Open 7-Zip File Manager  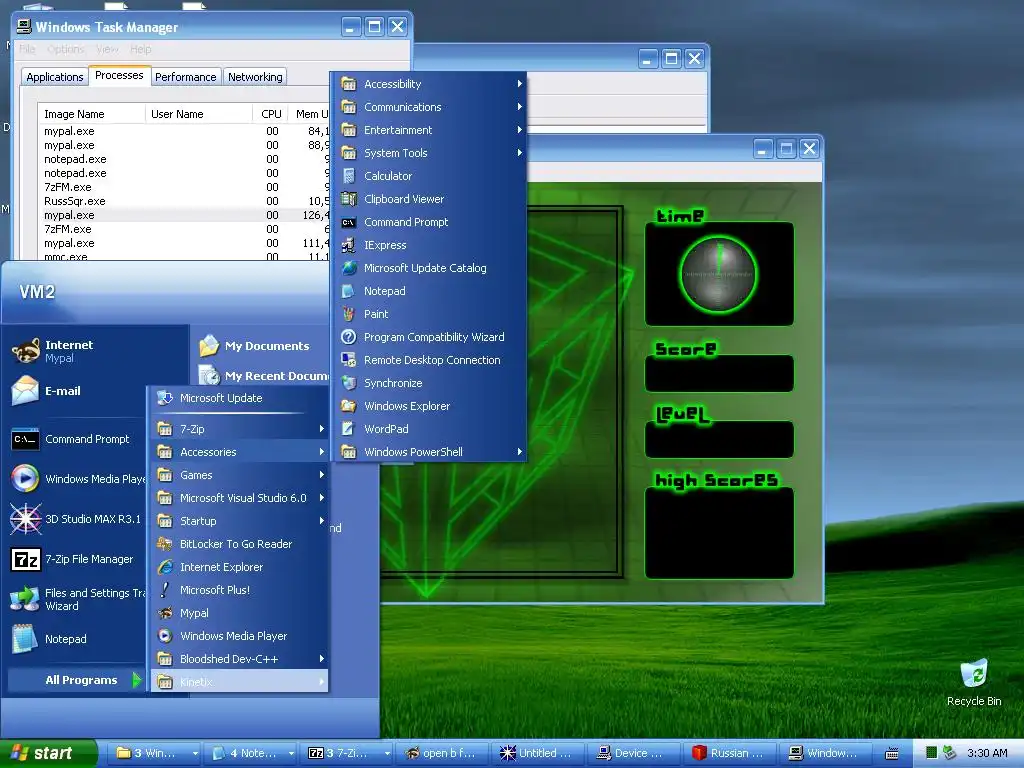77,559
